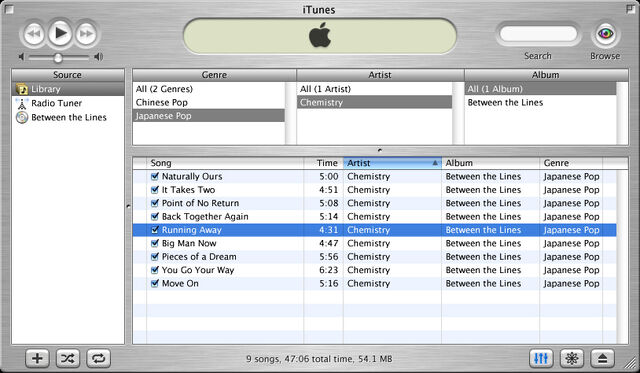
Task: Uncheck the Naturally Ours checkbox
Action: coord(155,176)
